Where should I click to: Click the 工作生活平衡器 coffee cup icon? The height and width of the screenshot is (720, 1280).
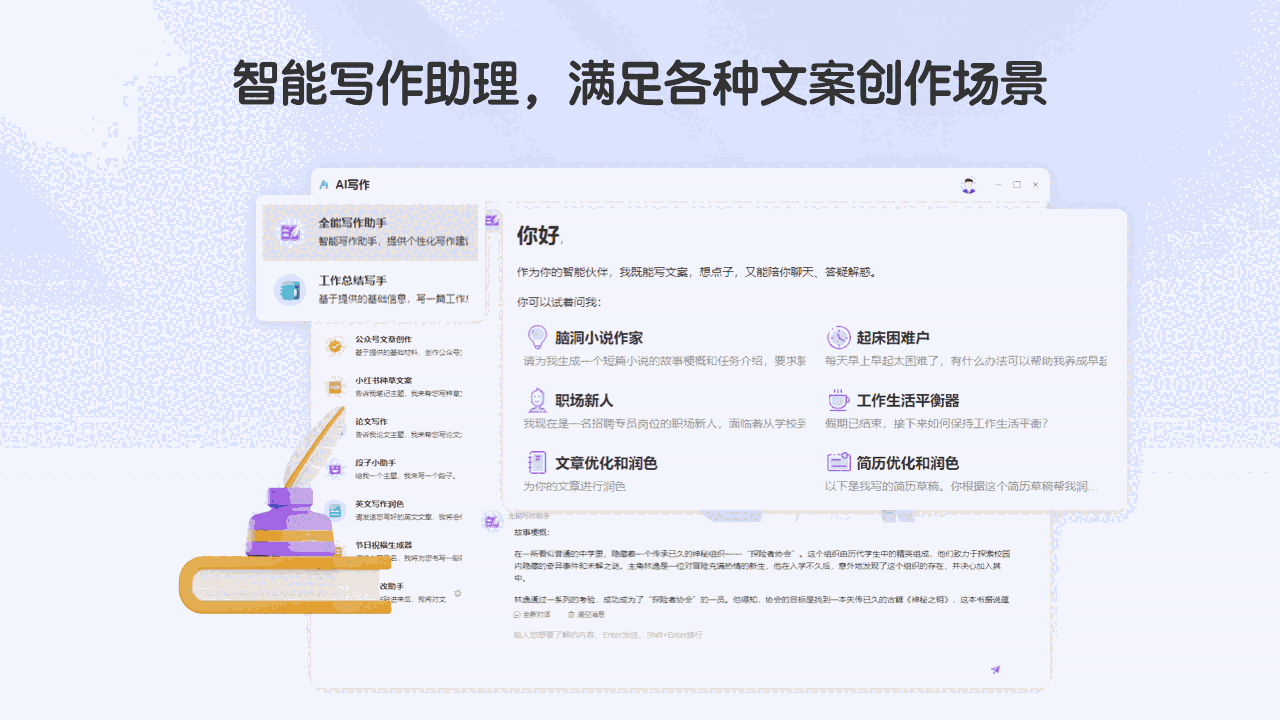coord(838,400)
